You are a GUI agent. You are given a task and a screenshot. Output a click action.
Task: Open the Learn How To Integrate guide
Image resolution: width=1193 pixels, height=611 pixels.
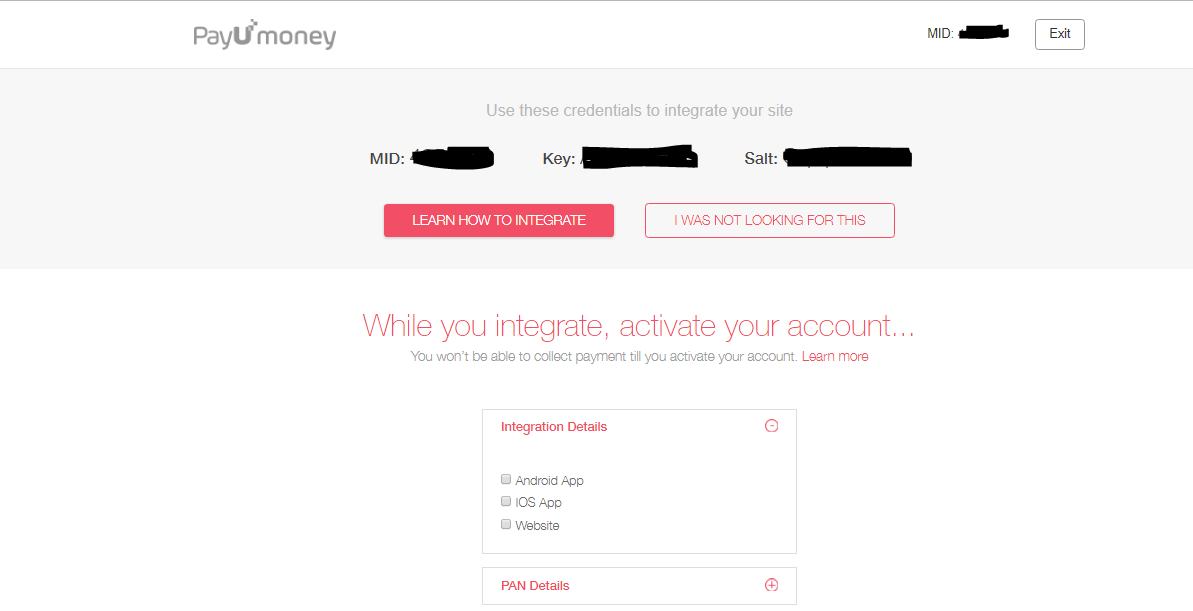[499, 221]
